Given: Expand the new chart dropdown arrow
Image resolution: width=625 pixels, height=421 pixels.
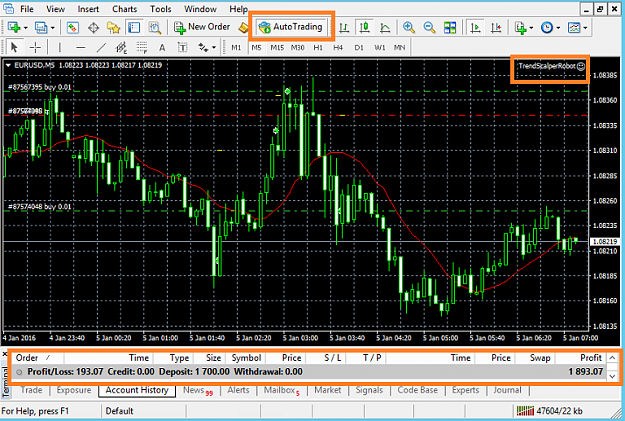Looking at the screenshot, I should click(26, 28).
